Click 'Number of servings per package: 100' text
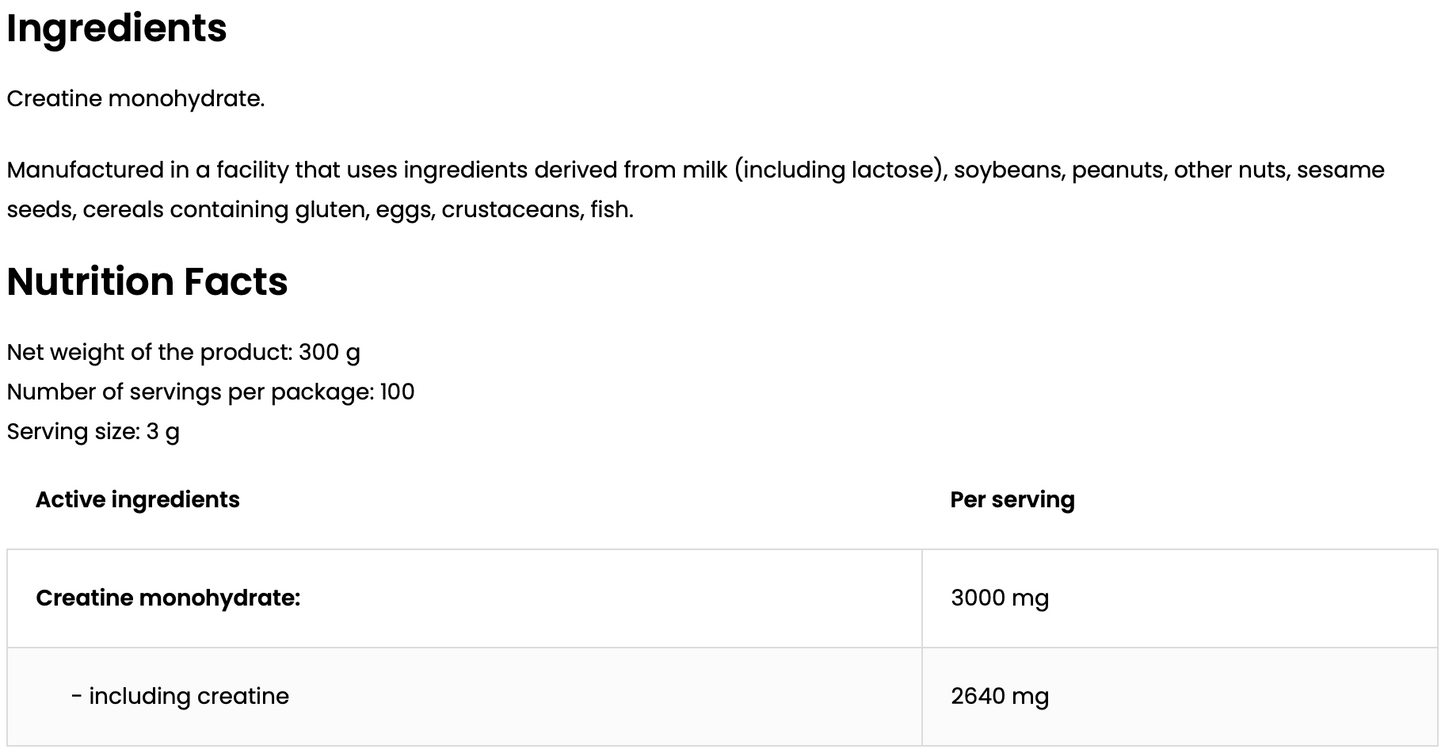This screenshot has width=1445, height=753. click(210, 391)
